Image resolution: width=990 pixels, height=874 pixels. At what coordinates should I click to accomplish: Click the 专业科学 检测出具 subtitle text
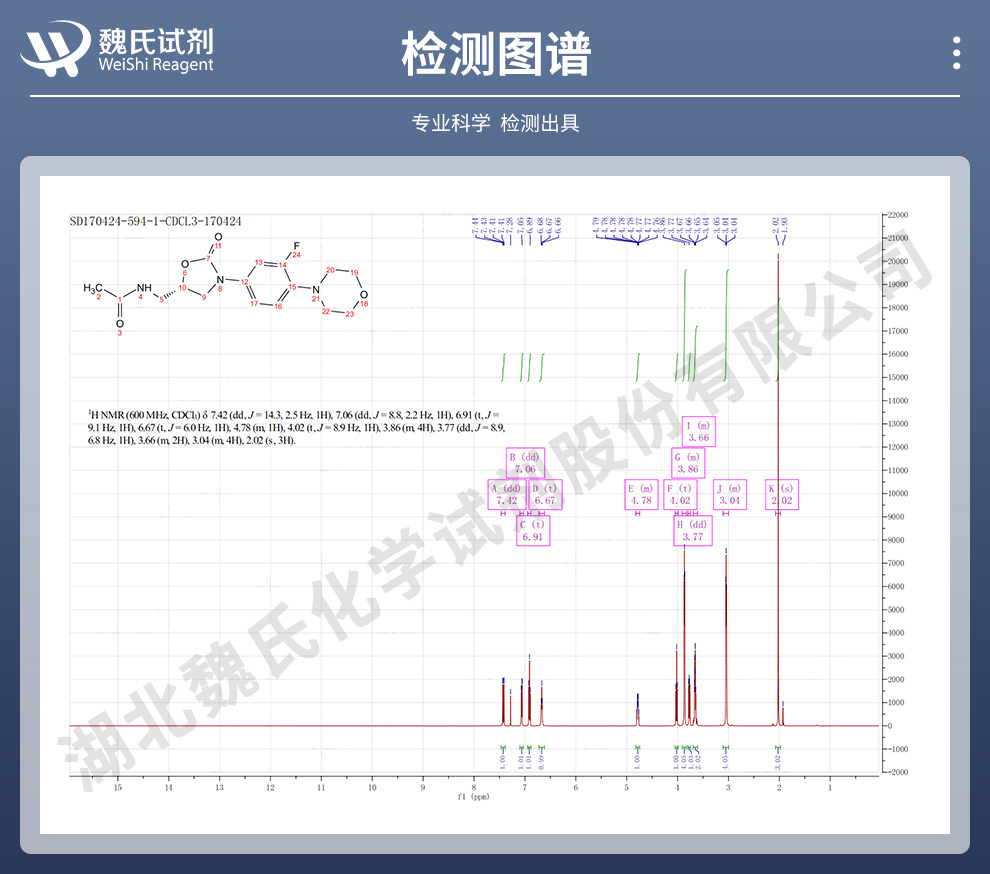495,123
